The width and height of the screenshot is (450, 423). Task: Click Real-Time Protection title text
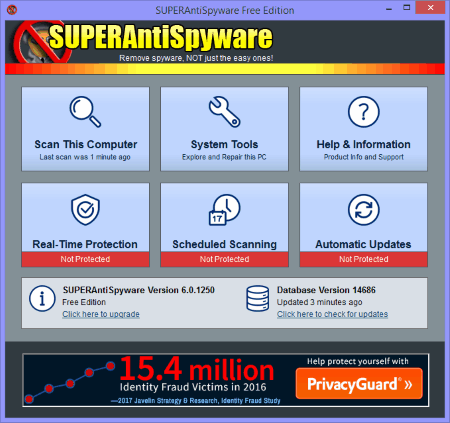85,244
